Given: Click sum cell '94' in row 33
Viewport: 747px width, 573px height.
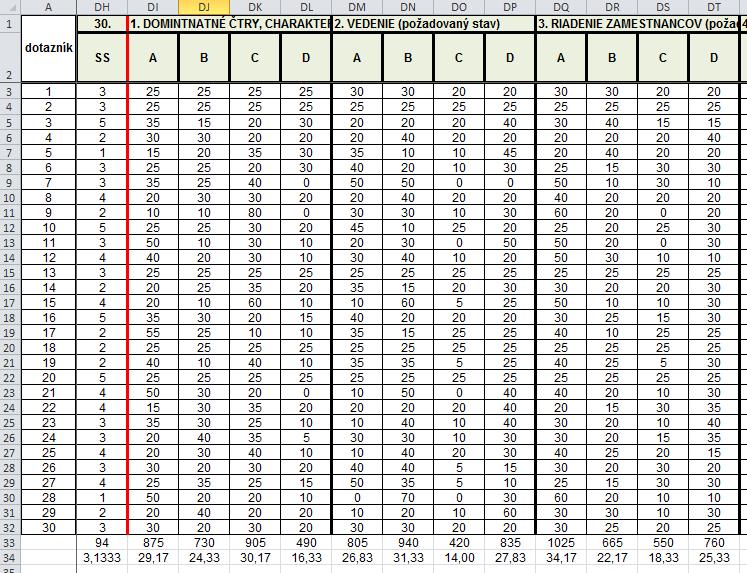Looking at the screenshot, I should click(x=102, y=543).
